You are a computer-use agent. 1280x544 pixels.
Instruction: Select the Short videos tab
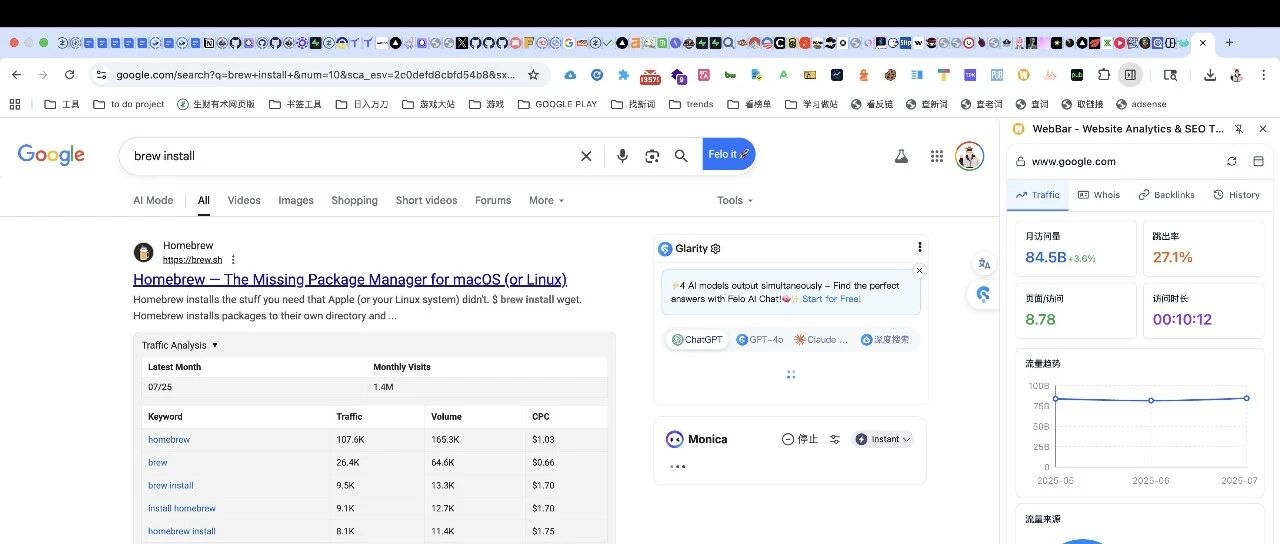[x=426, y=200]
